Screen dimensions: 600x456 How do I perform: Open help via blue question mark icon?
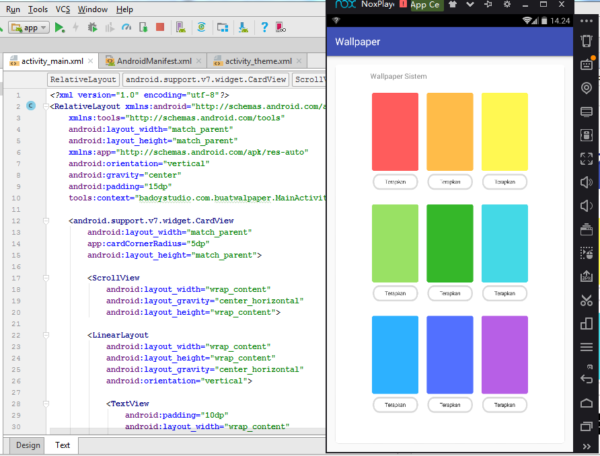pos(264,27)
